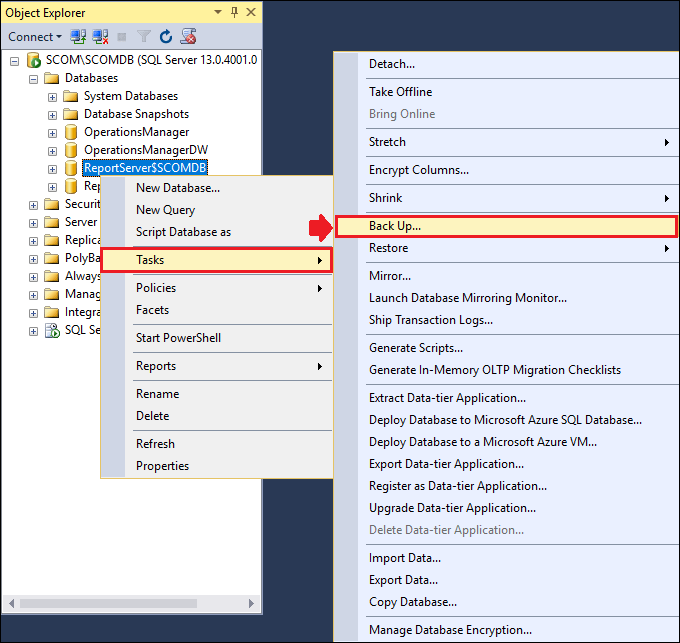The height and width of the screenshot is (643, 680).
Task: Choose Generate Scripts...
Action: [506, 348]
